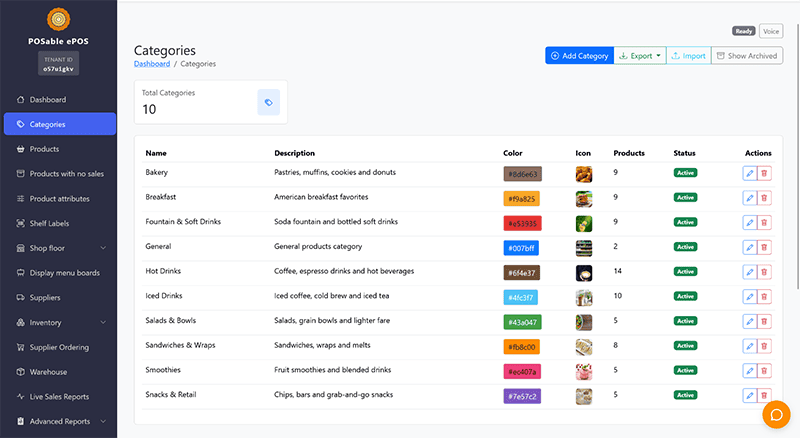Click the Tenant ID box o57u1gkv

click(x=58, y=64)
